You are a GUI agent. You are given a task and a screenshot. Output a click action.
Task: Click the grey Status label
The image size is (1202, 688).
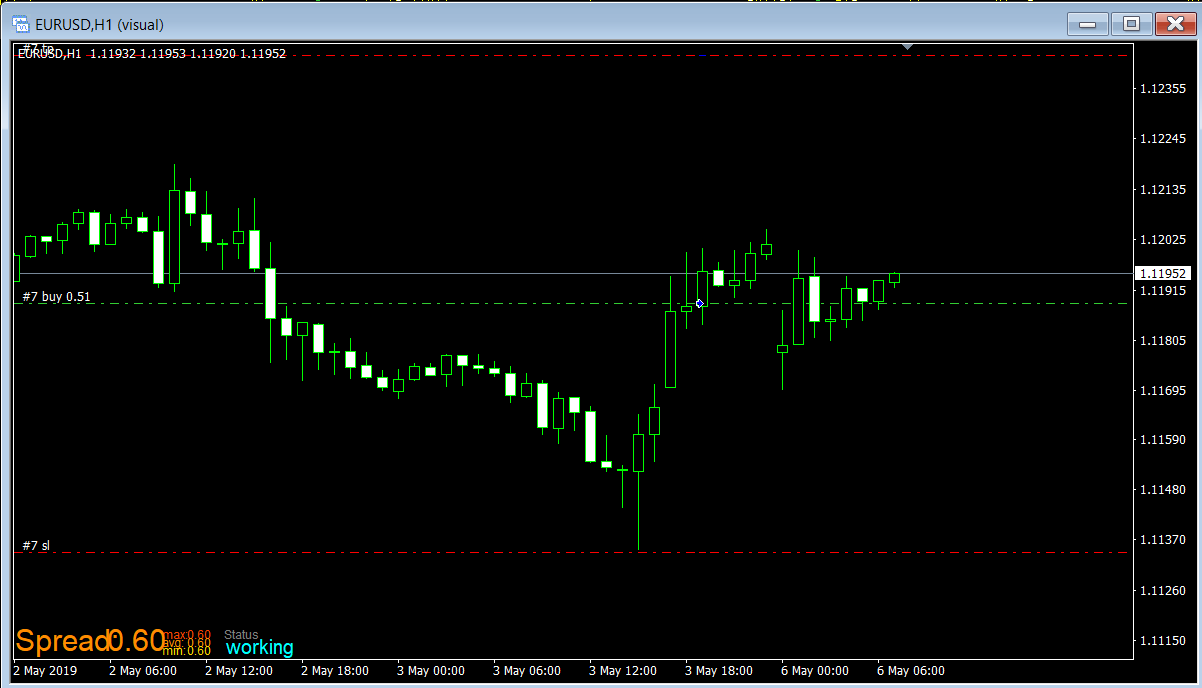click(x=241, y=635)
